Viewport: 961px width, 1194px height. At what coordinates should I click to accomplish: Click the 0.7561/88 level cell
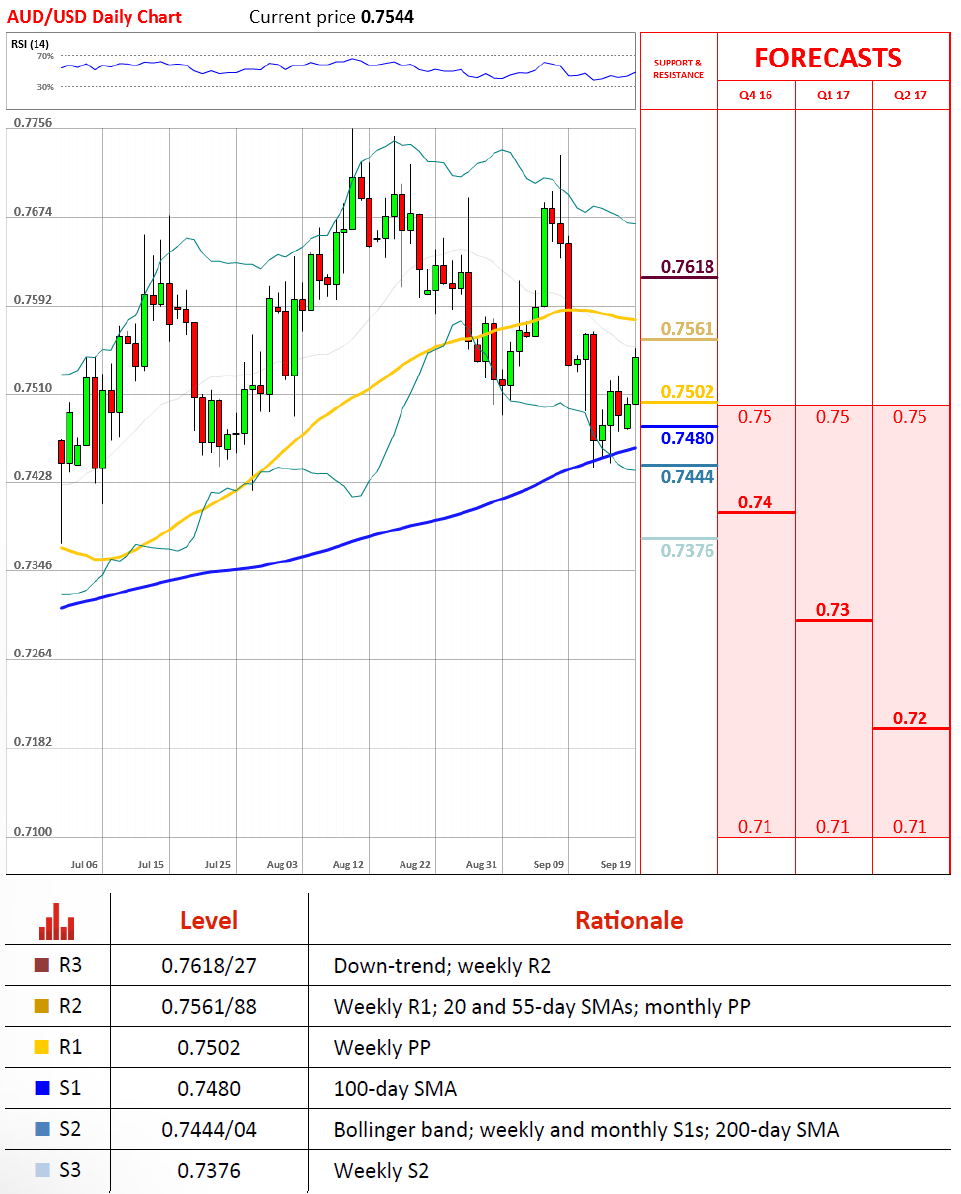click(209, 1007)
